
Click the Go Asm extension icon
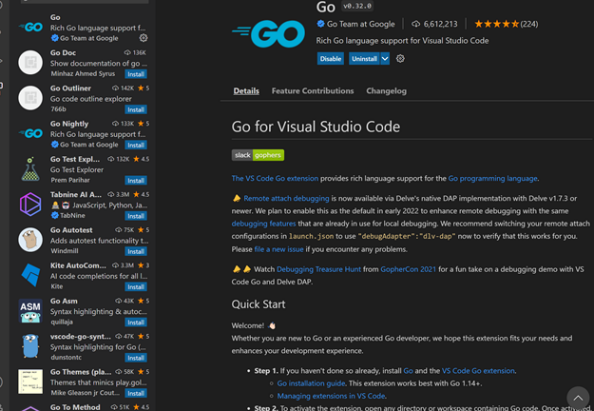click(x=30, y=311)
